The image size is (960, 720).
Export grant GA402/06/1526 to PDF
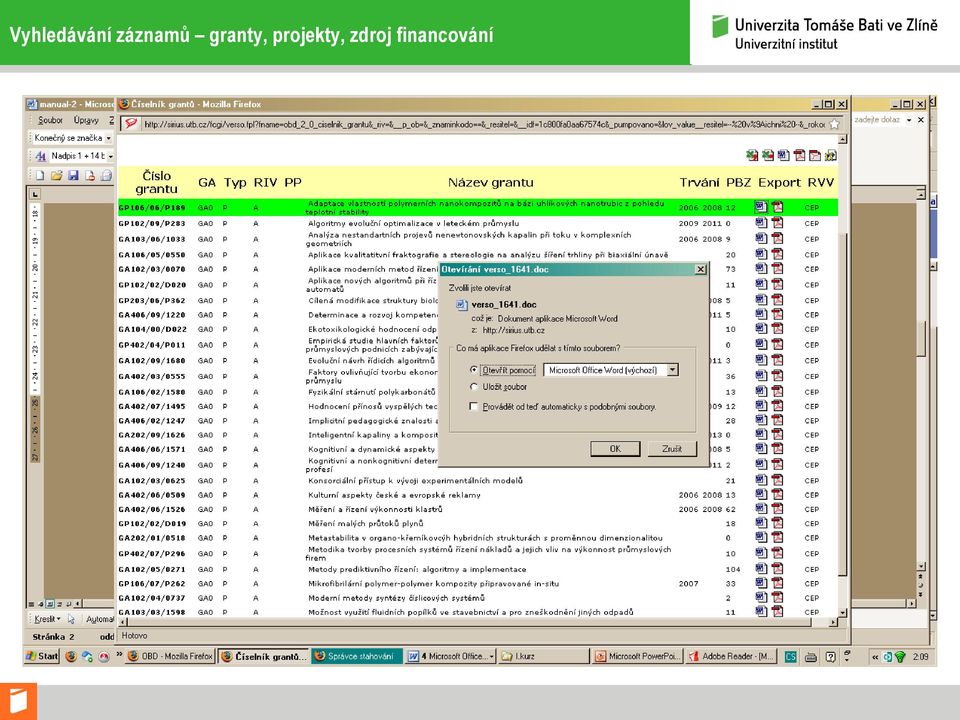pos(777,509)
